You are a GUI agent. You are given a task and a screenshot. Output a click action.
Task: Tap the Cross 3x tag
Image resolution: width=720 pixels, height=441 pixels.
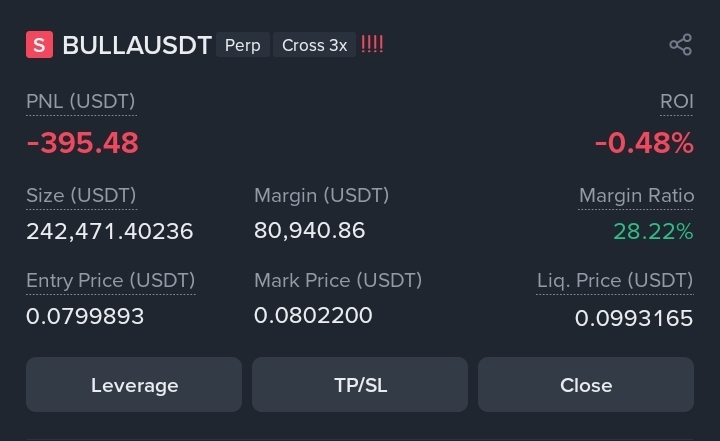(x=315, y=45)
